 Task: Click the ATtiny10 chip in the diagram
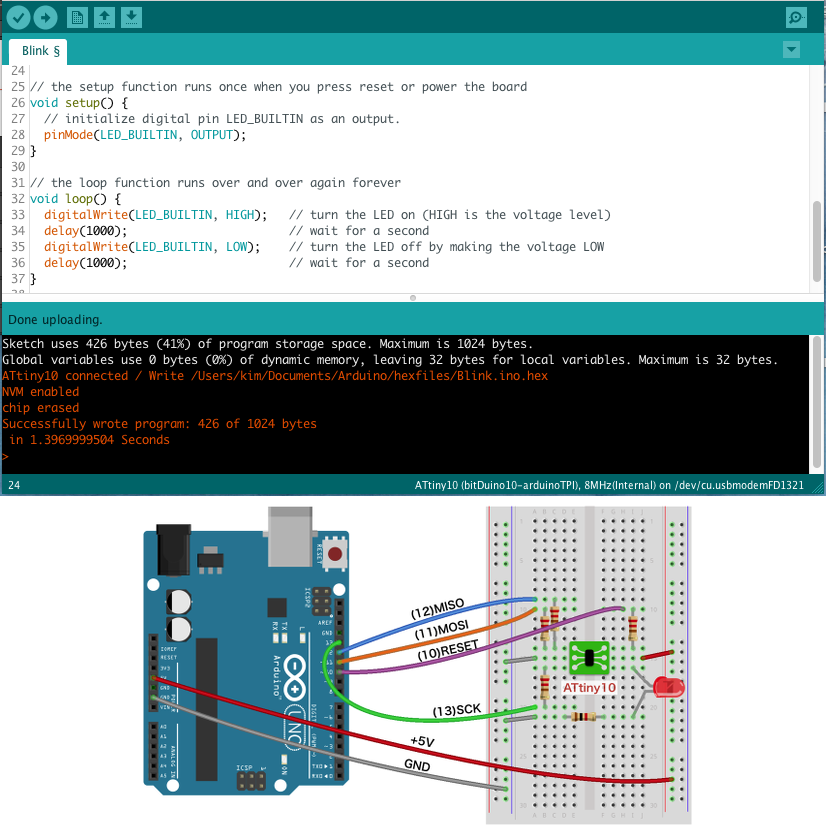(589, 657)
